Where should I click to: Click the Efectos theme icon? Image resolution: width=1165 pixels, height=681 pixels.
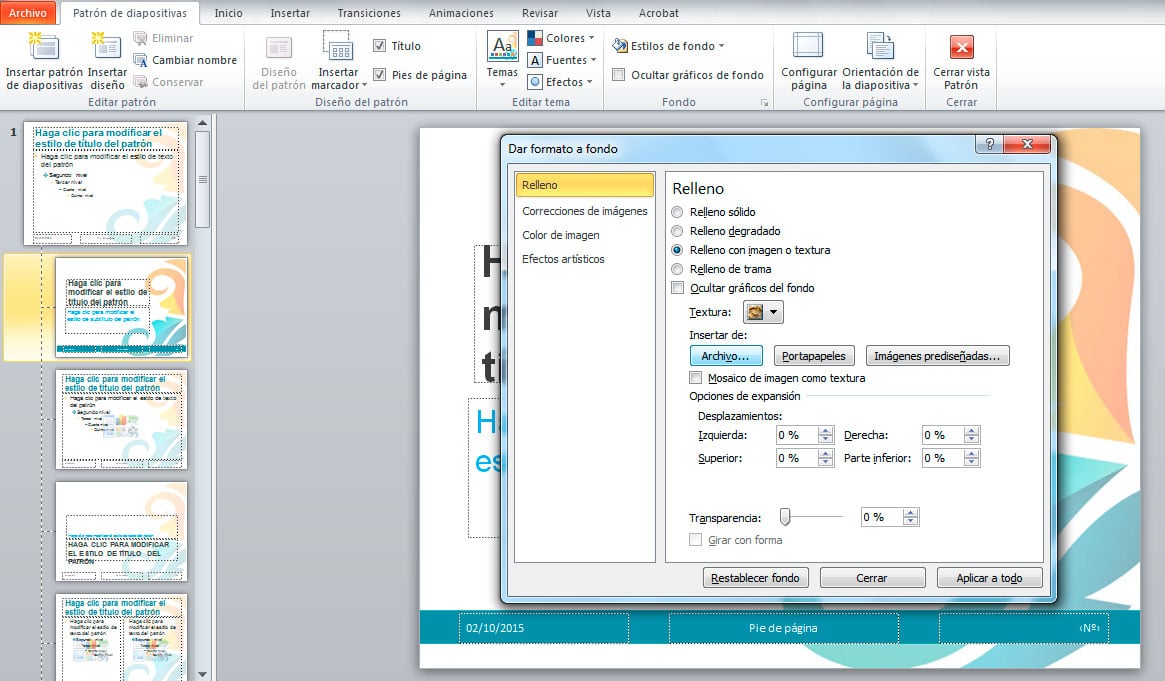tap(534, 82)
